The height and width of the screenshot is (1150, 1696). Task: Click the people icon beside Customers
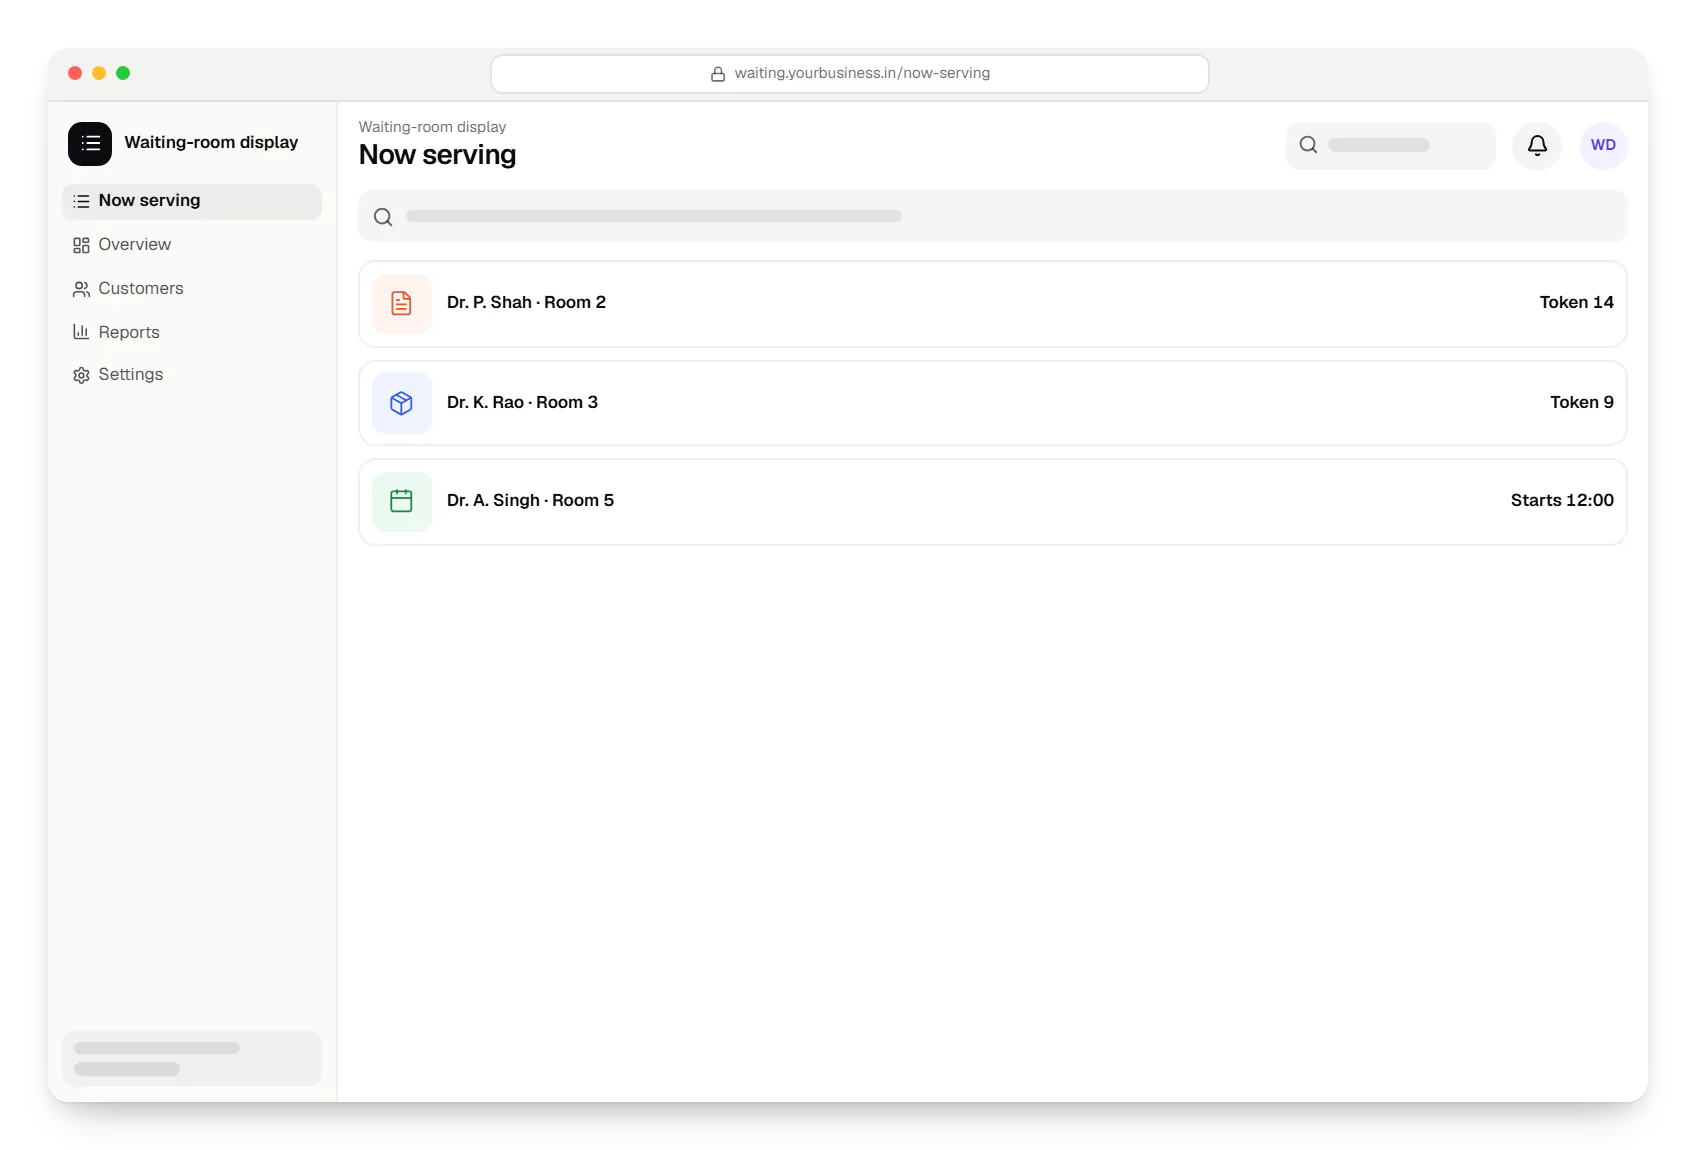point(81,289)
